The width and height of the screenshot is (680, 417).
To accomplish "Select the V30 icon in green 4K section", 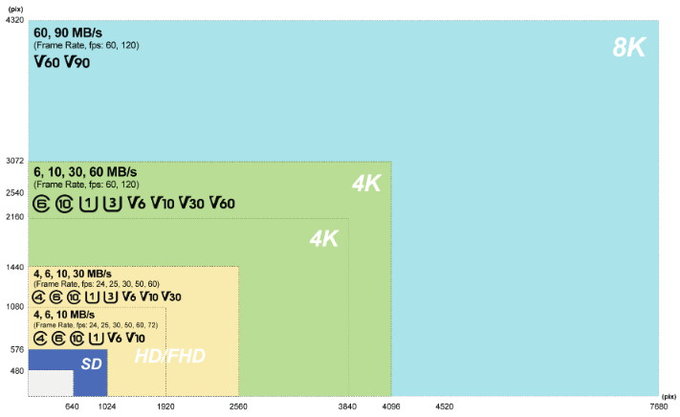I will [x=191, y=203].
